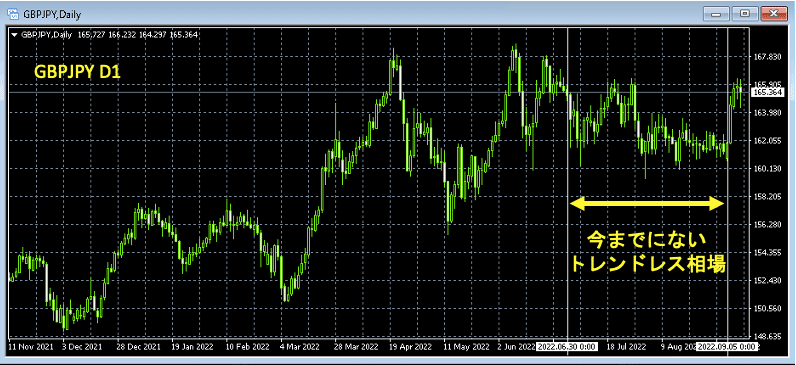The image size is (796, 365).
Task: Click the 154.355 price axis label
Action: pos(767,252)
